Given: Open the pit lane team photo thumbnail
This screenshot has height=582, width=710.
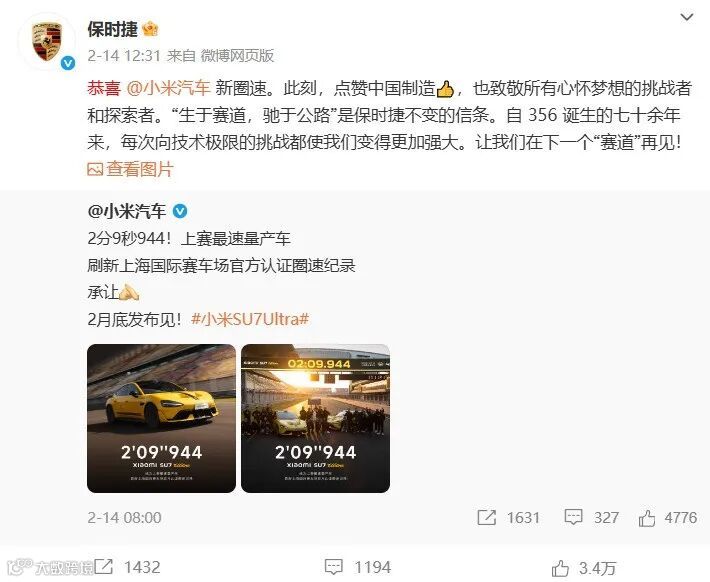Looking at the screenshot, I should [315, 418].
